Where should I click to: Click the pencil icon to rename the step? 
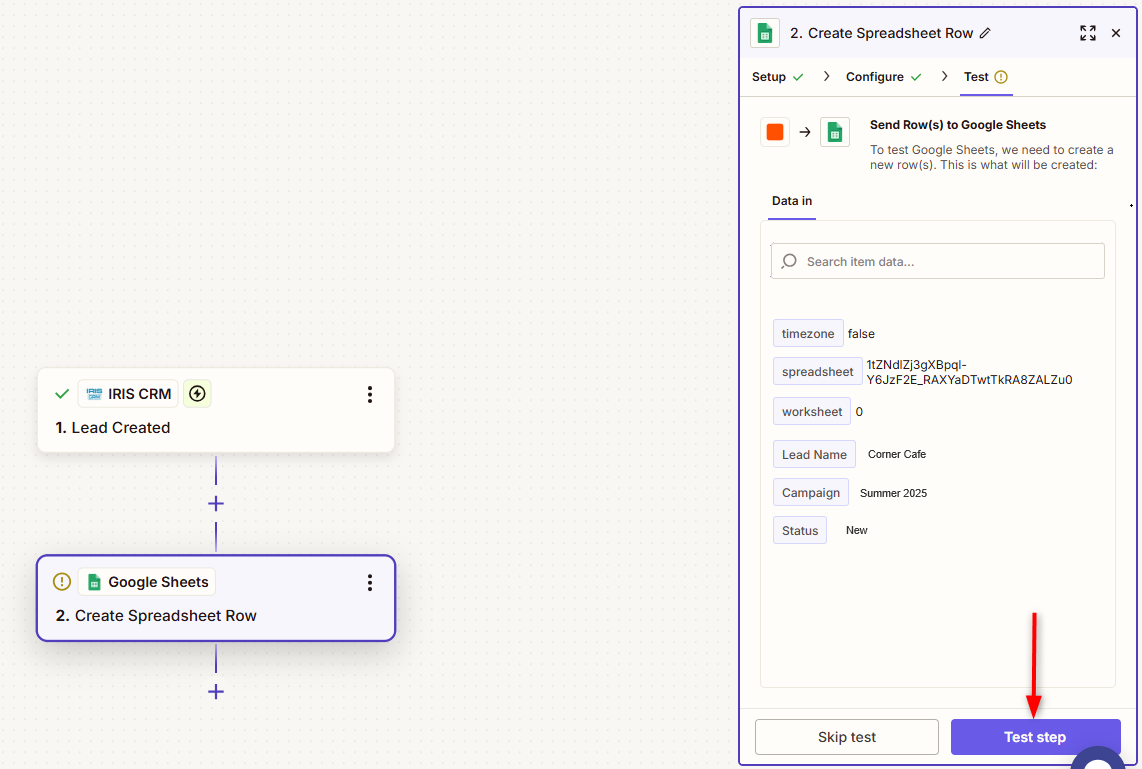(985, 33)
